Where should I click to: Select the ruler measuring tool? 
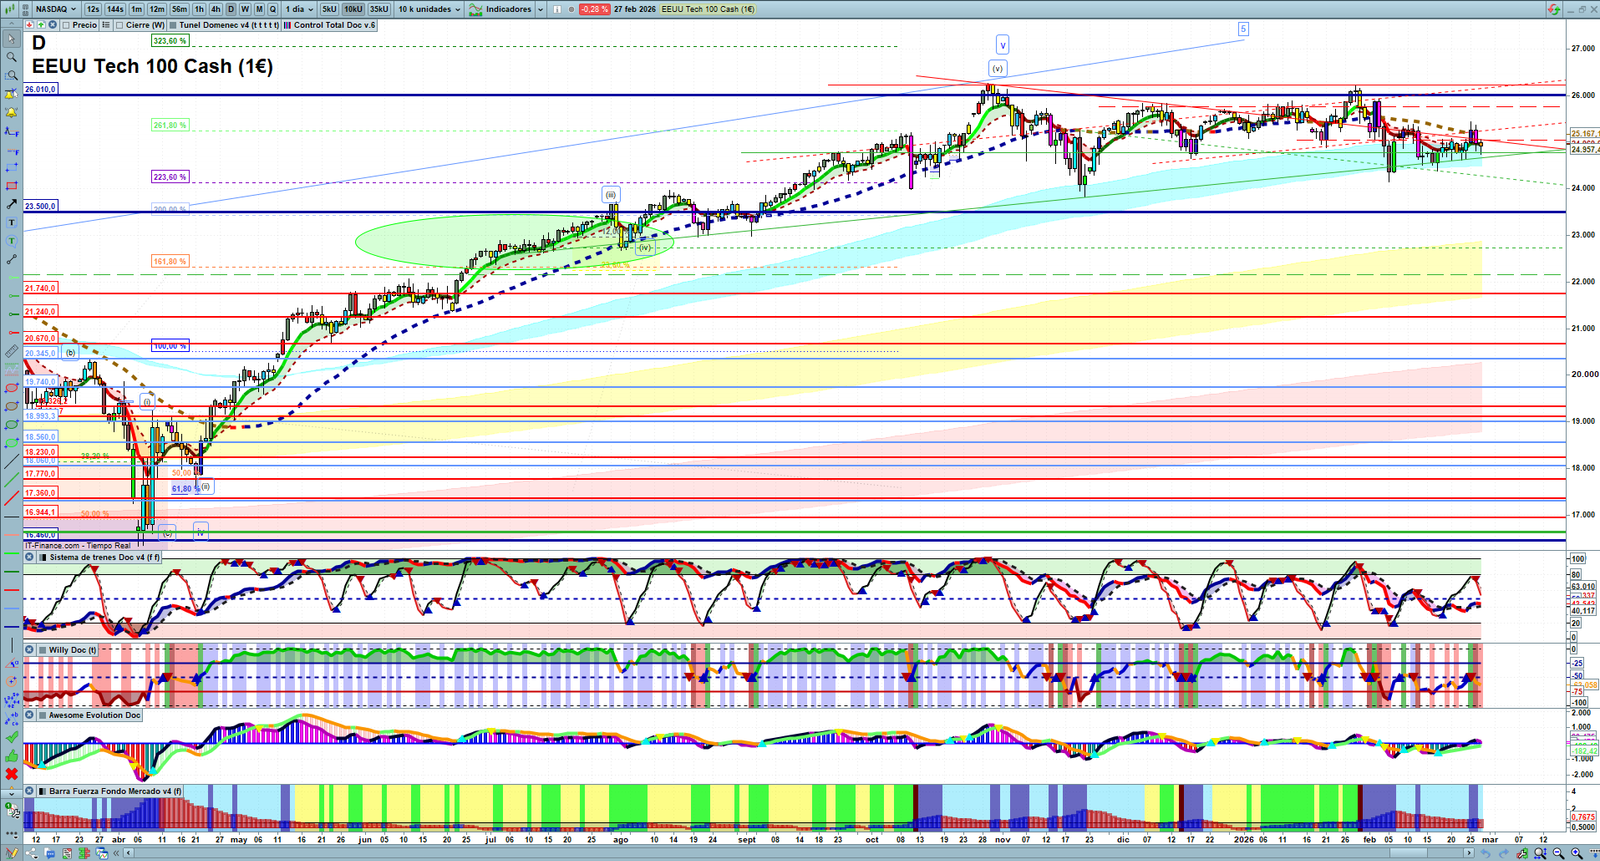click(11, 351)
